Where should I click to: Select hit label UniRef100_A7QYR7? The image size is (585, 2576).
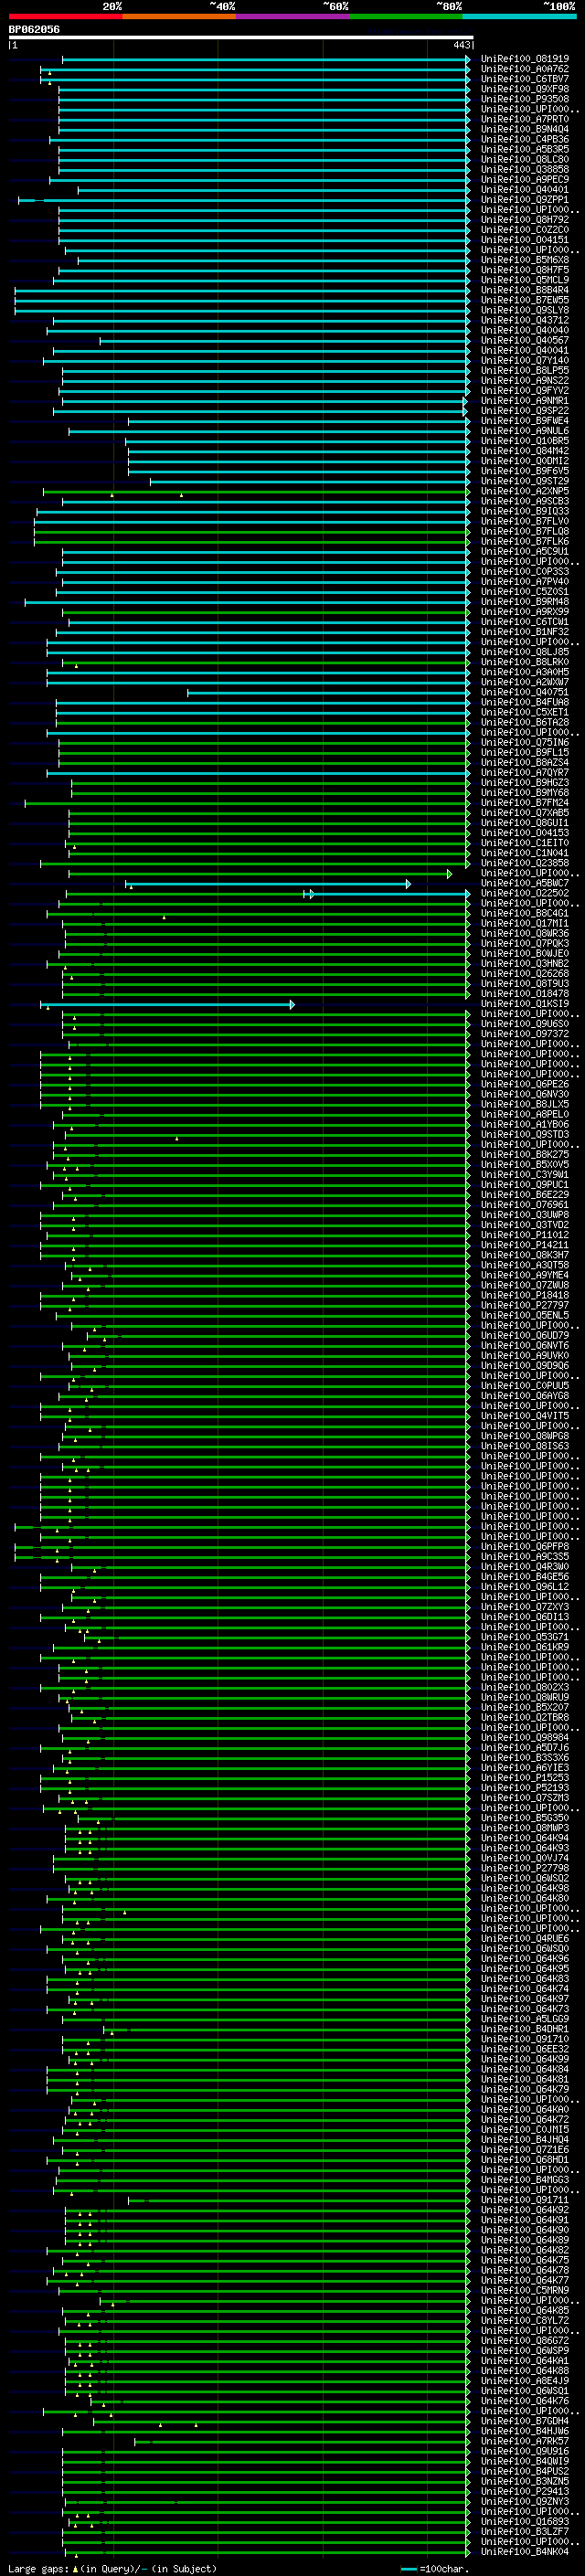point(525,773)
